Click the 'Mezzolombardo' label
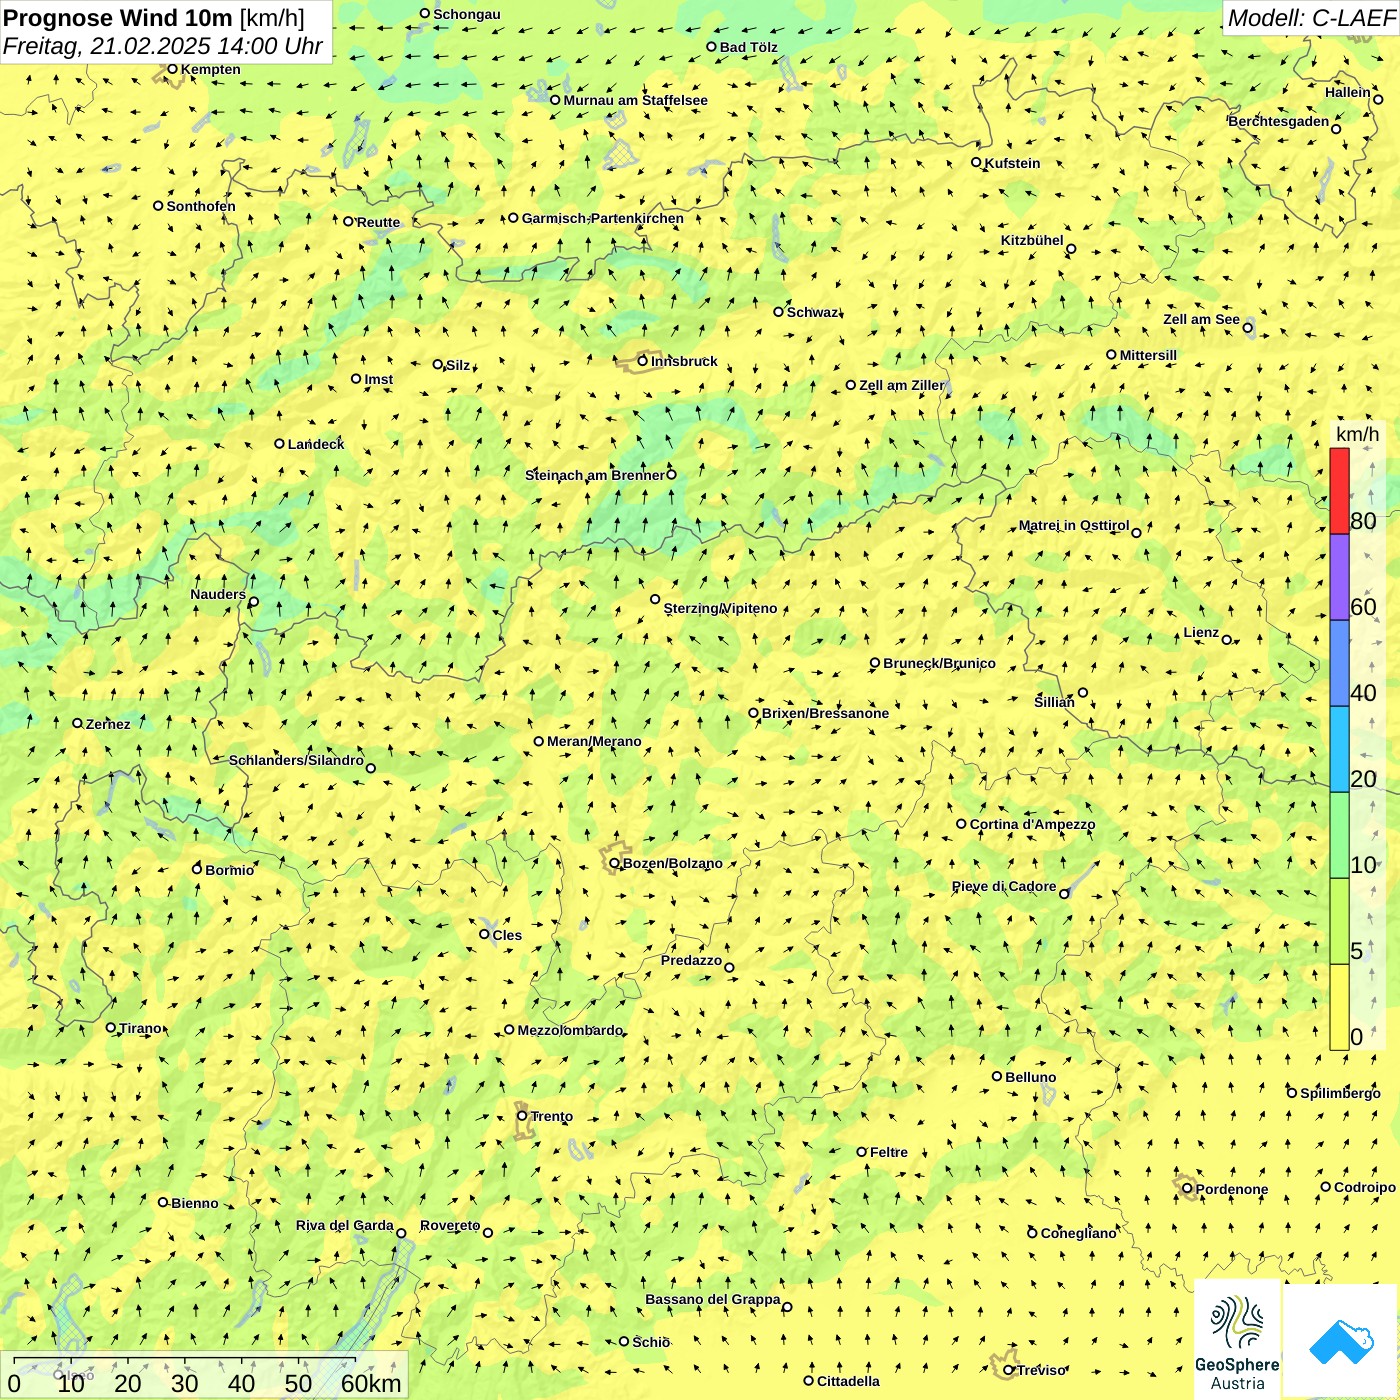Image resolution: width=1400 pixels, height=1400 pixels. click(x=570, y=1030)
